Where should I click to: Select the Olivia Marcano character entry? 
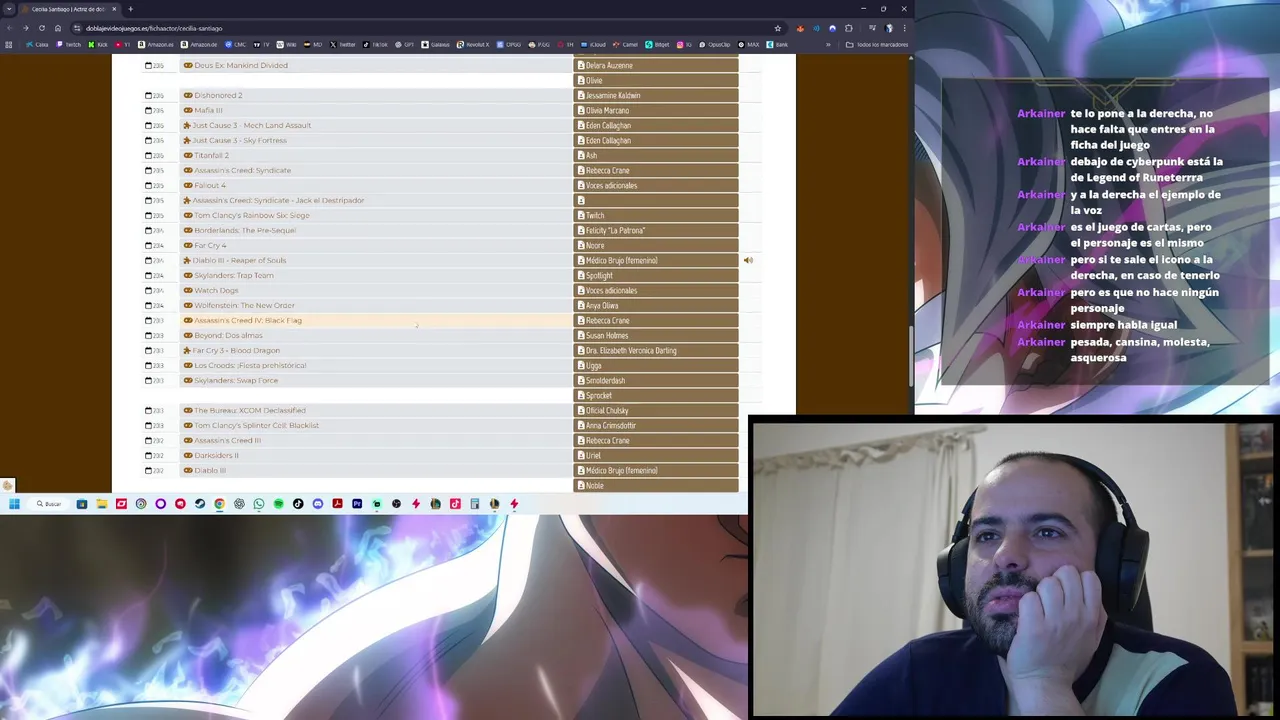(x=656, y=110)
